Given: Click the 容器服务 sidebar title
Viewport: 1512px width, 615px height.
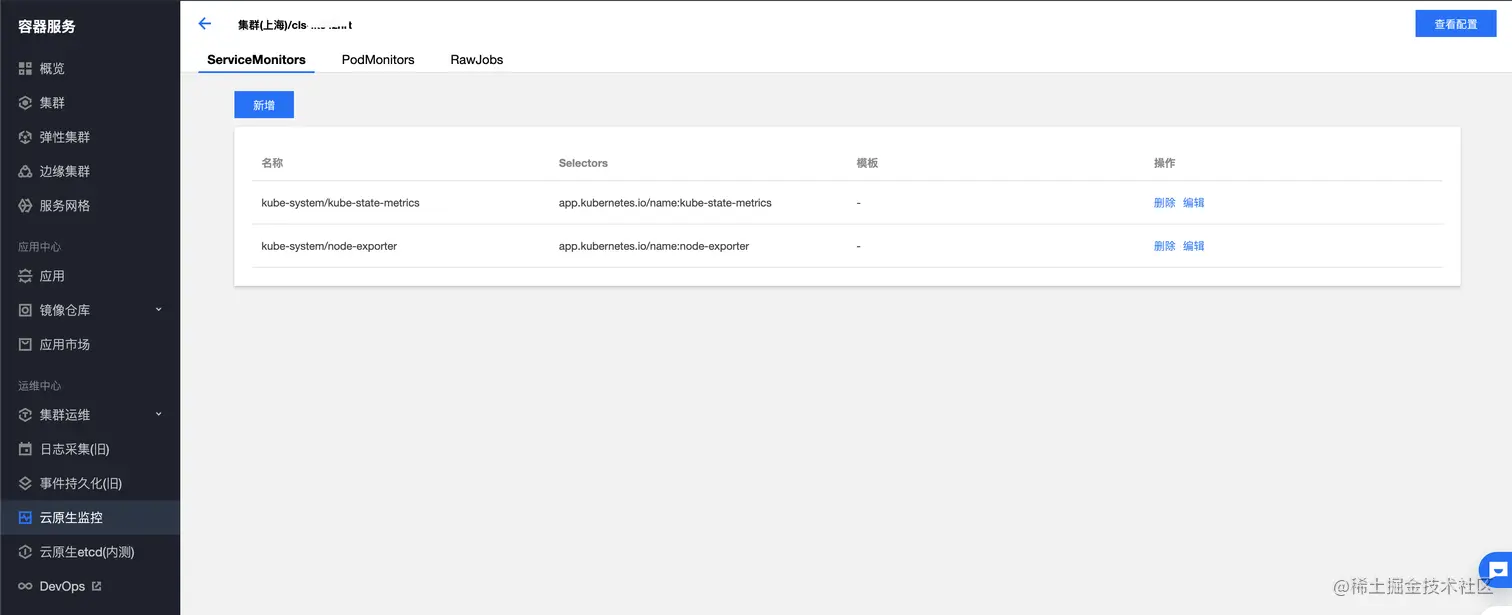Looking at the screenshot, I should pyautogui.click(x=47, y=26).
